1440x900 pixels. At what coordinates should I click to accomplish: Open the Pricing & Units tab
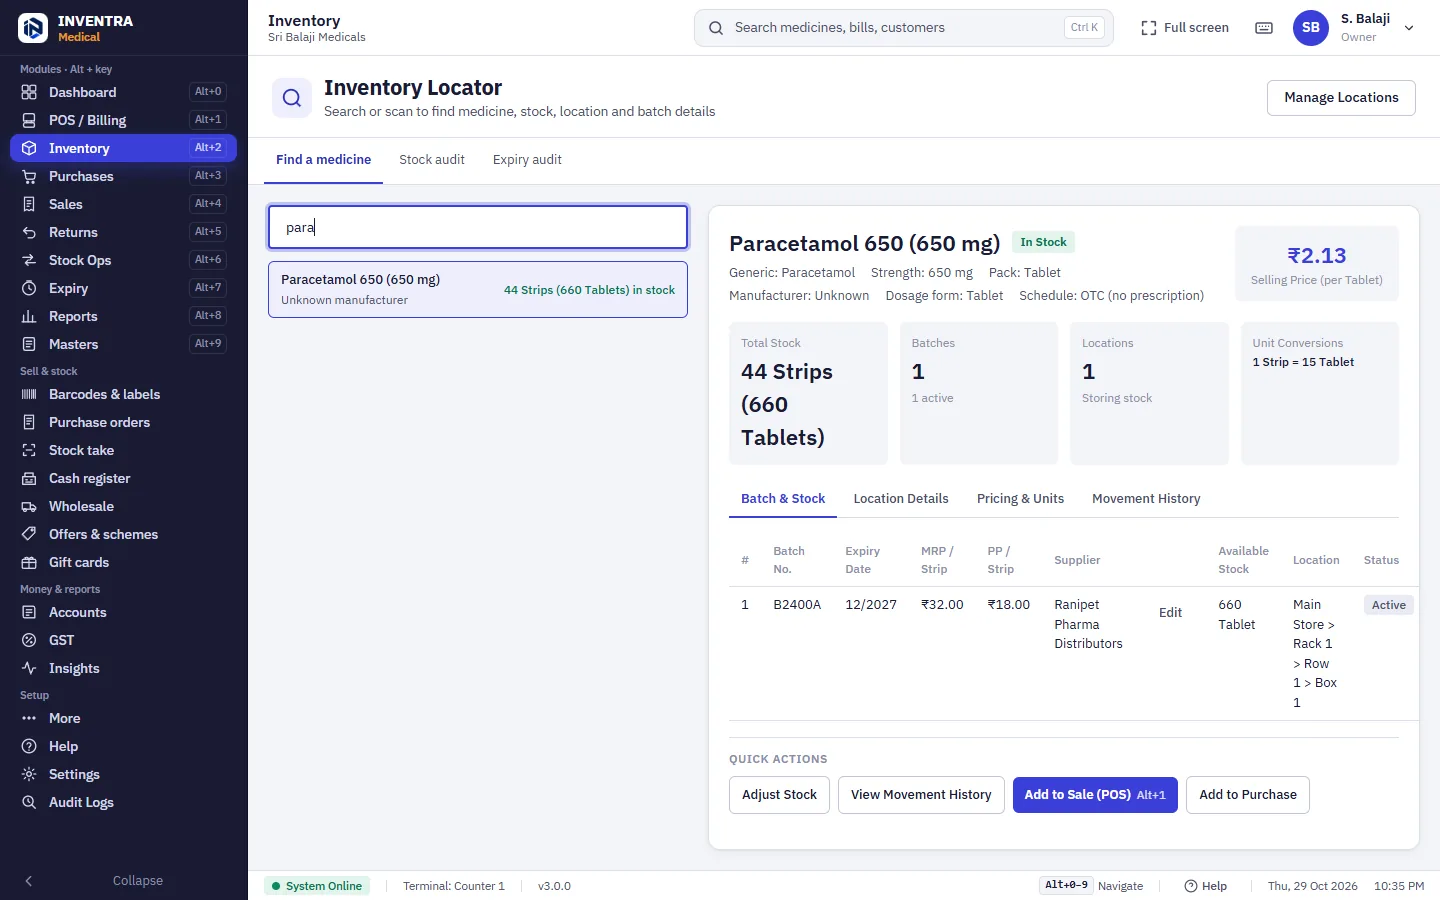click(x=1020, y=498)
